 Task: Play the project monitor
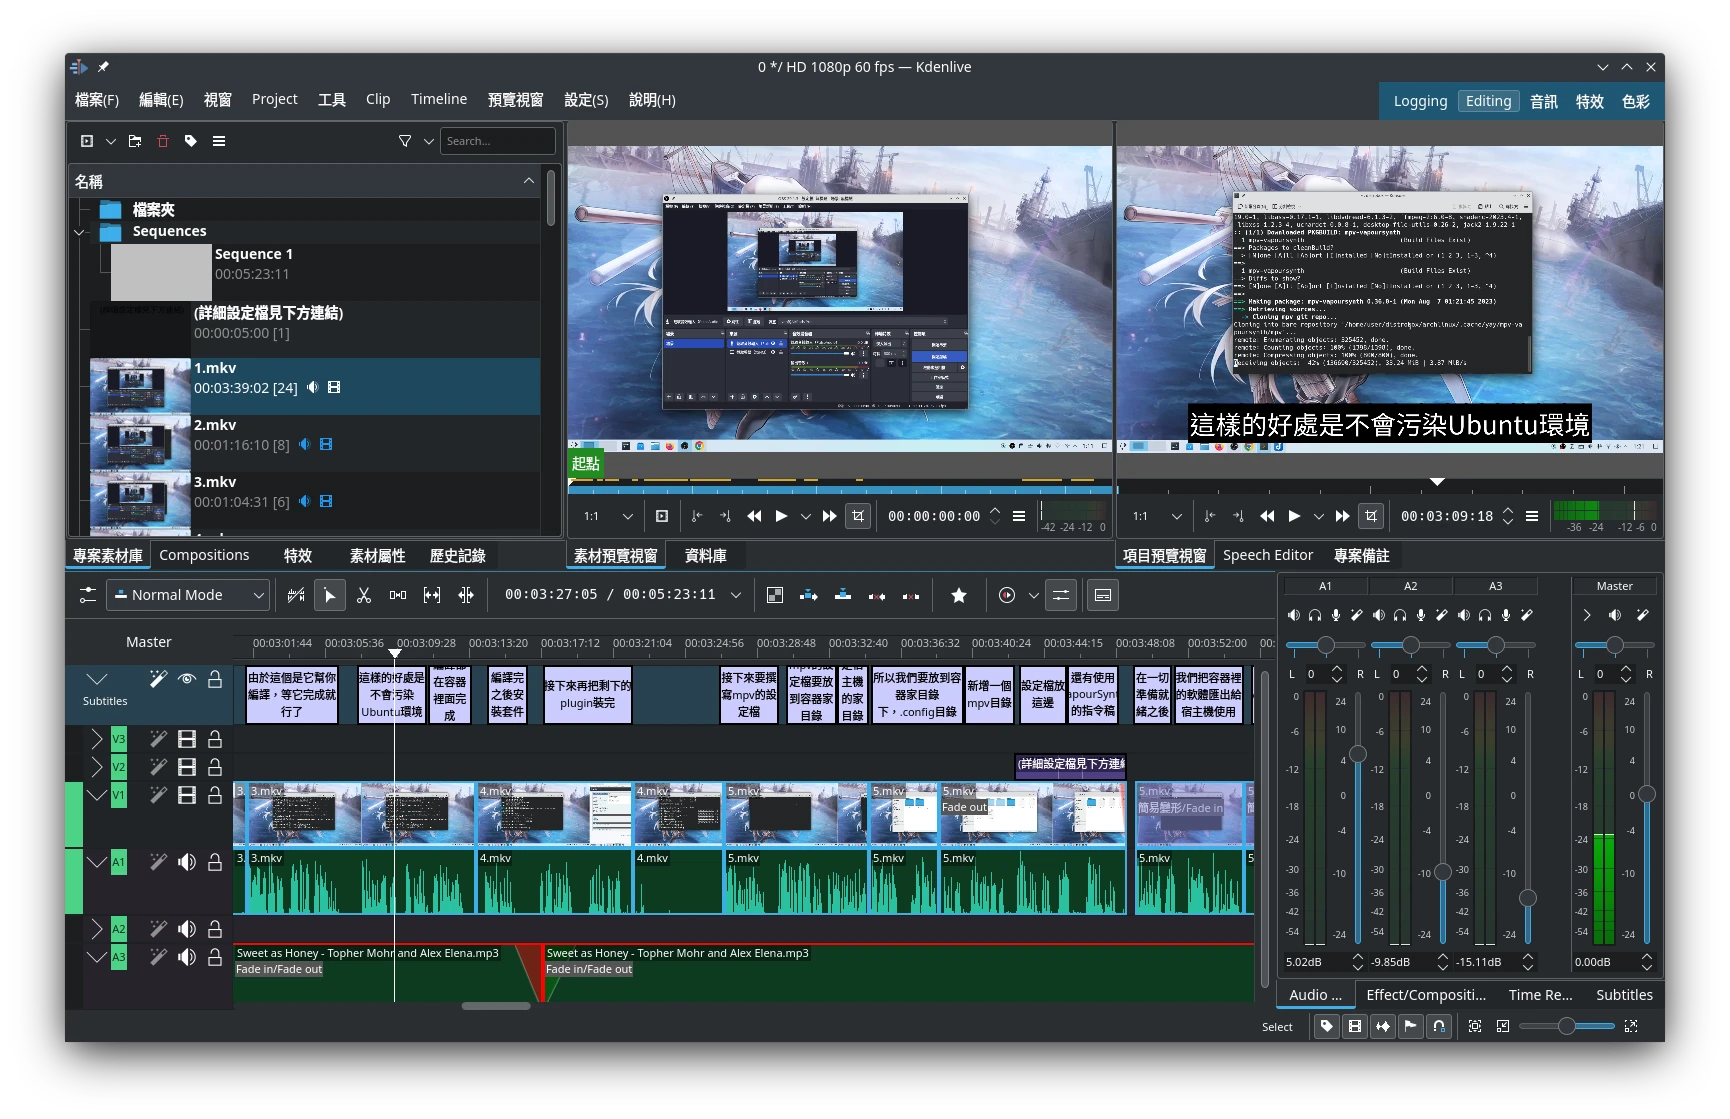(x=1294, y=516)
